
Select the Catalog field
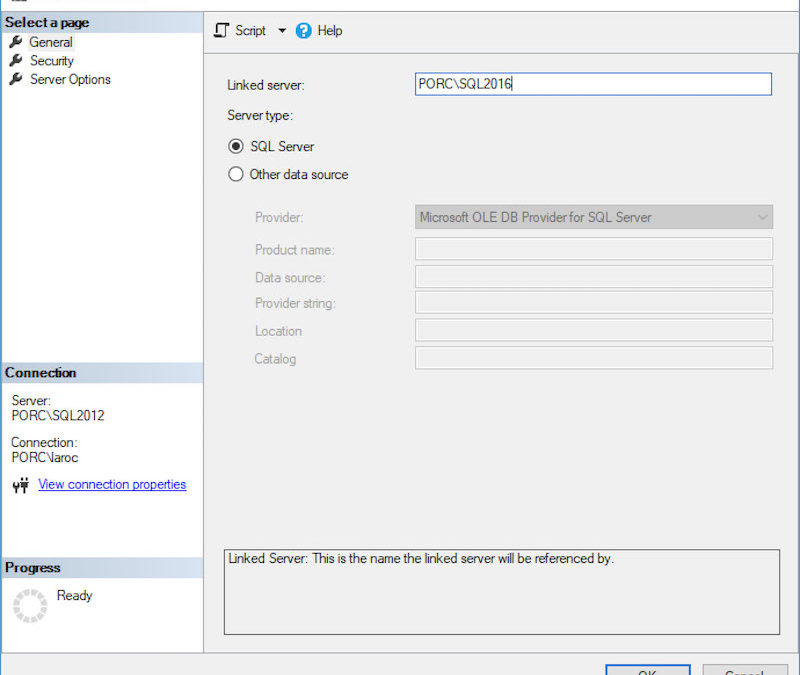tap(593, 358)
